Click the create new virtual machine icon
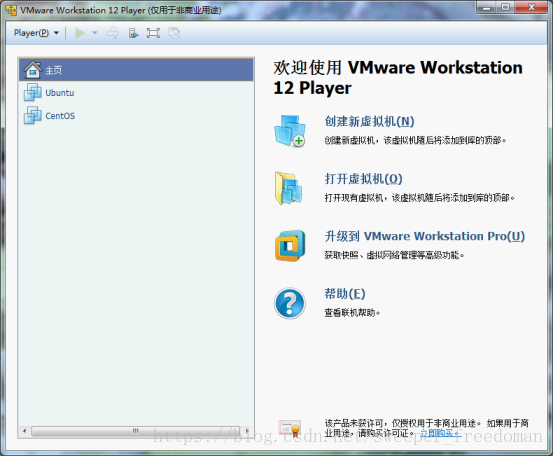Image resolution: width=554 pixels, height=456 pixels. 290,131
